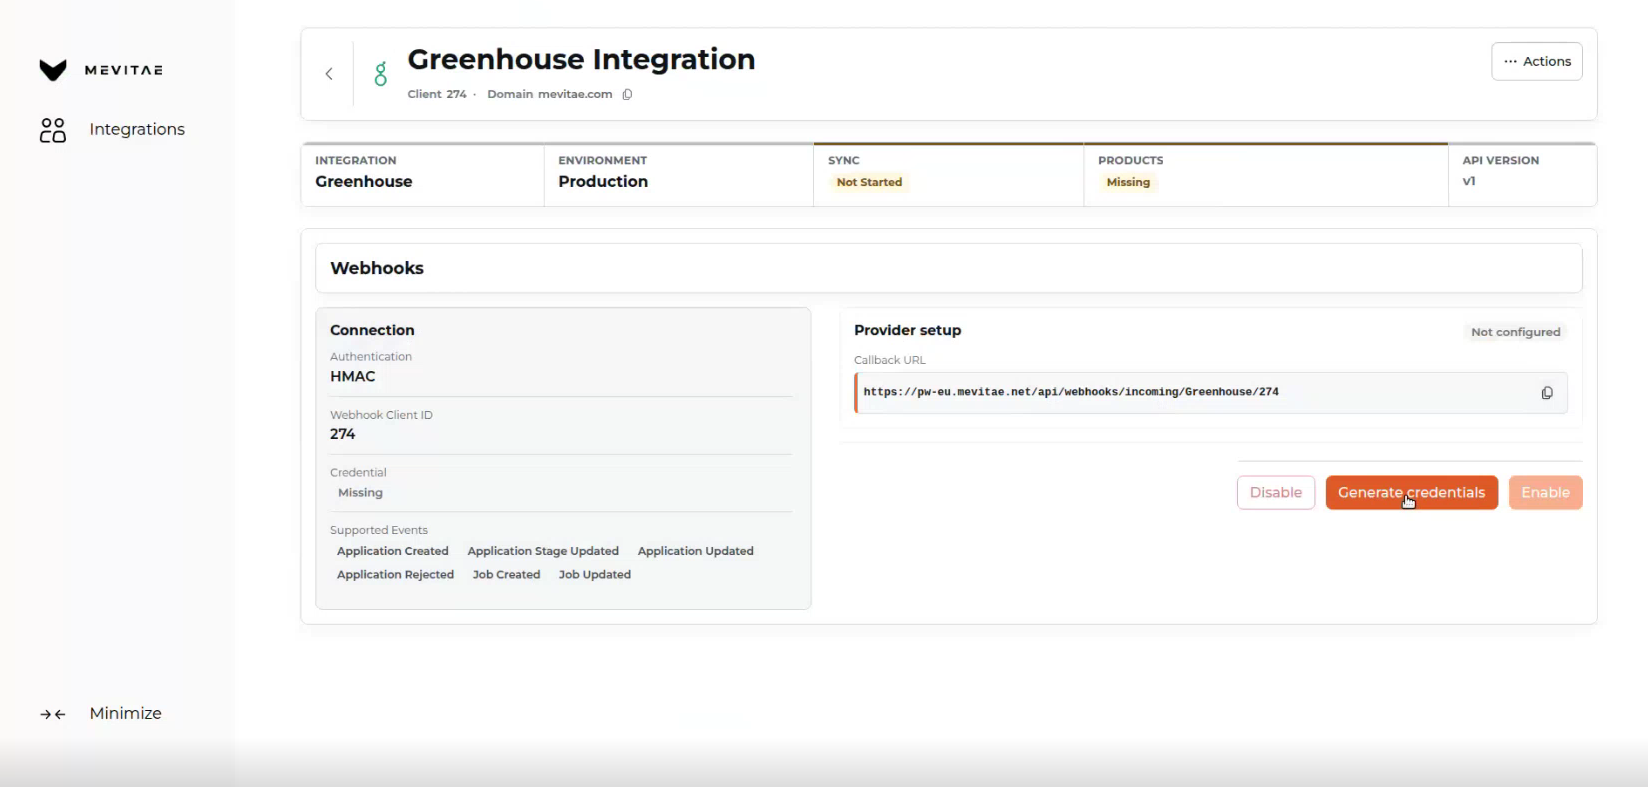Click the green Greenhouse logo icon

click(x=381, y=74)
